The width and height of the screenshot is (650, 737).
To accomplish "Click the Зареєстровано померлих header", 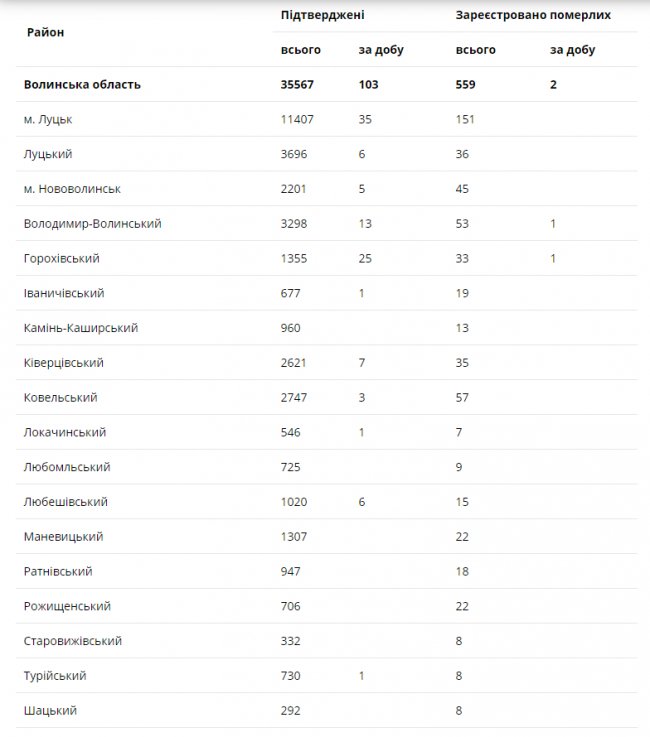I will click(x=532, y=16).
